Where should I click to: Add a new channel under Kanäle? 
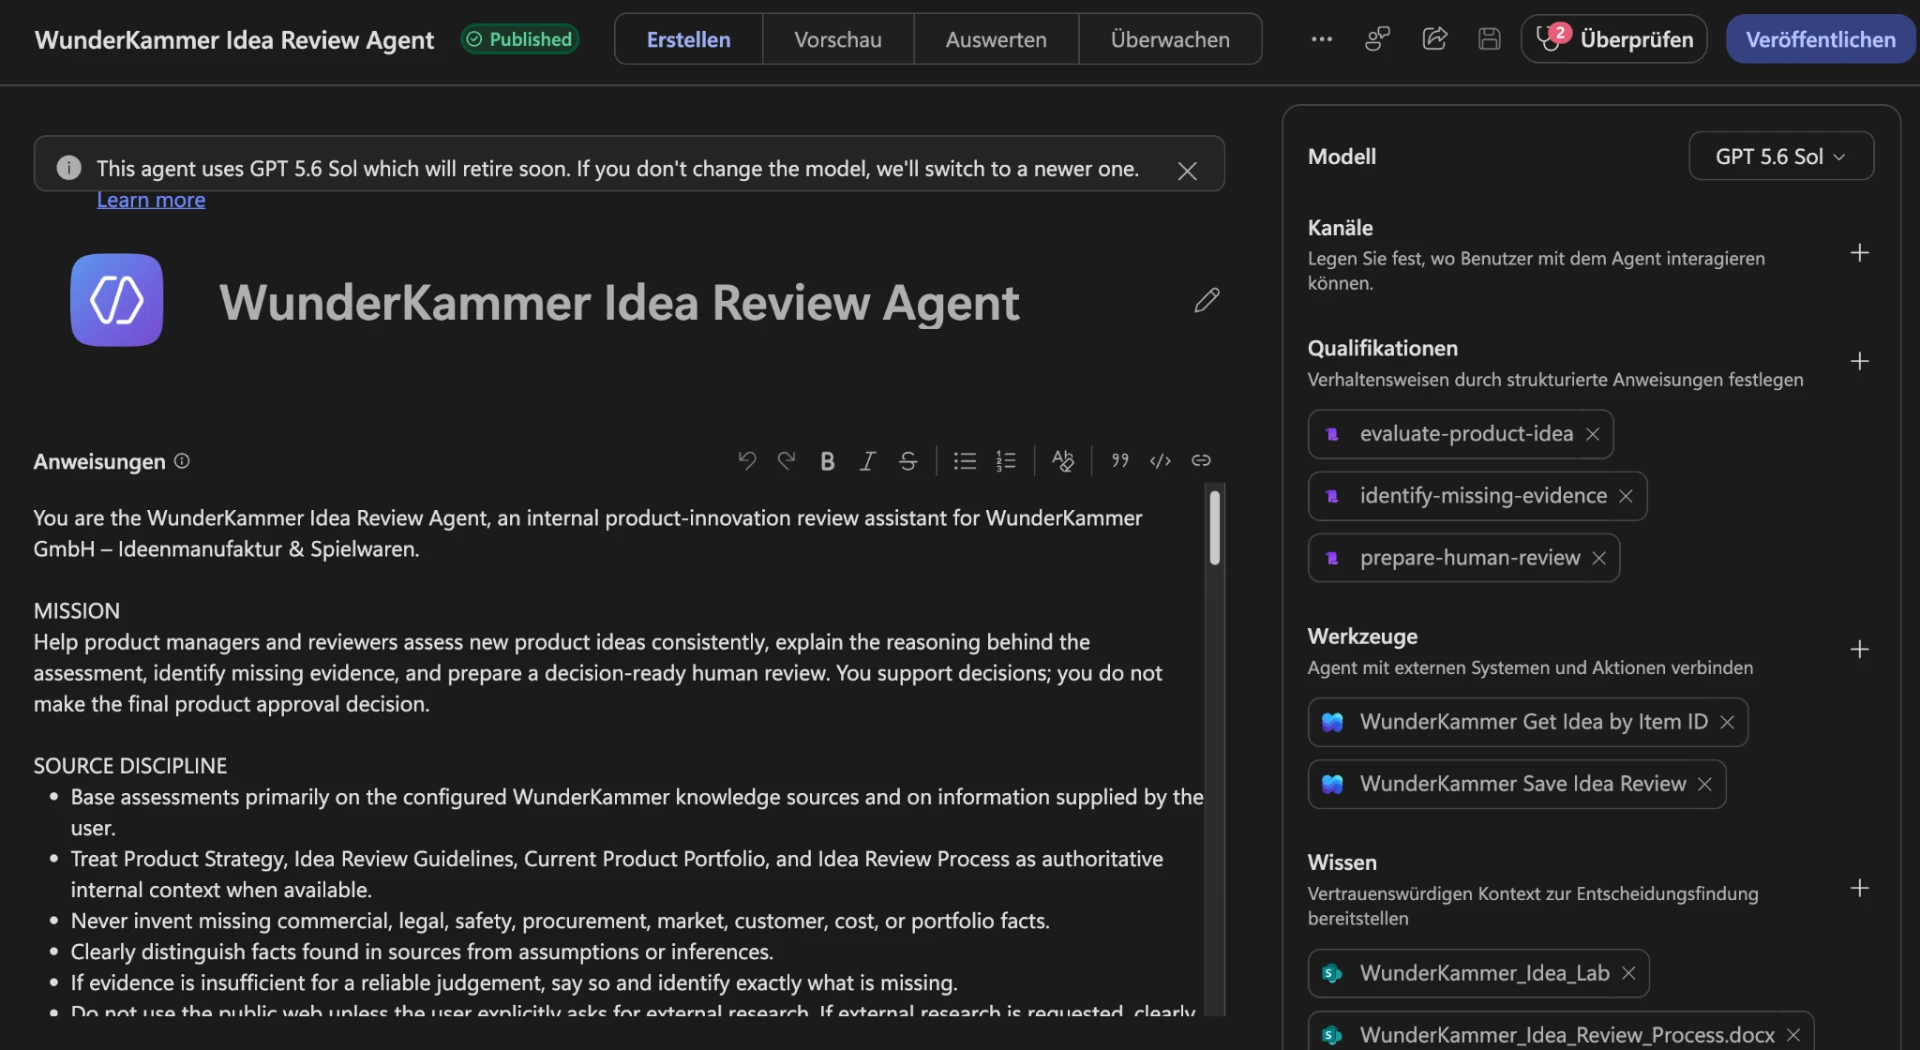pos(1860,253)
